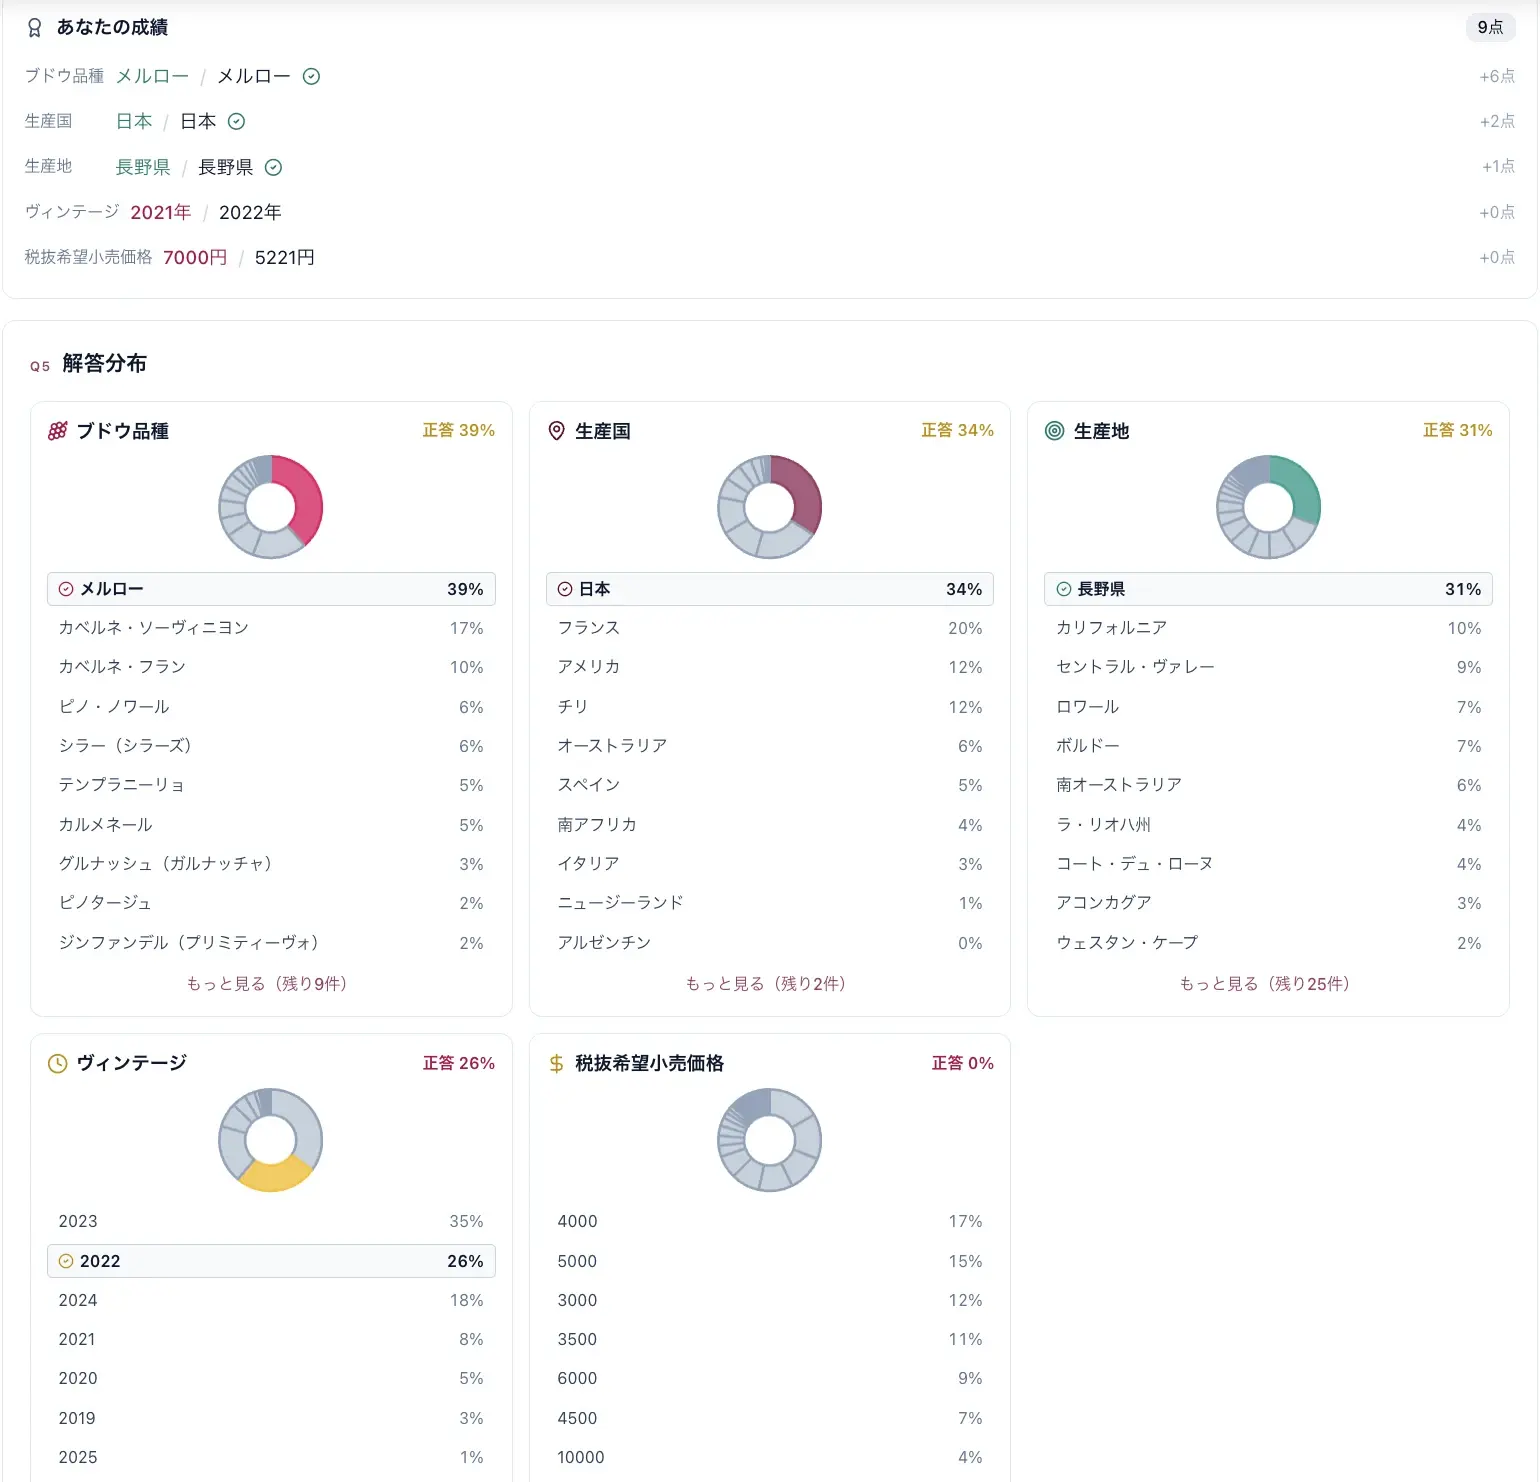
Task: Select the highlighted メルロー 39% row
Action: click(271, 589)
